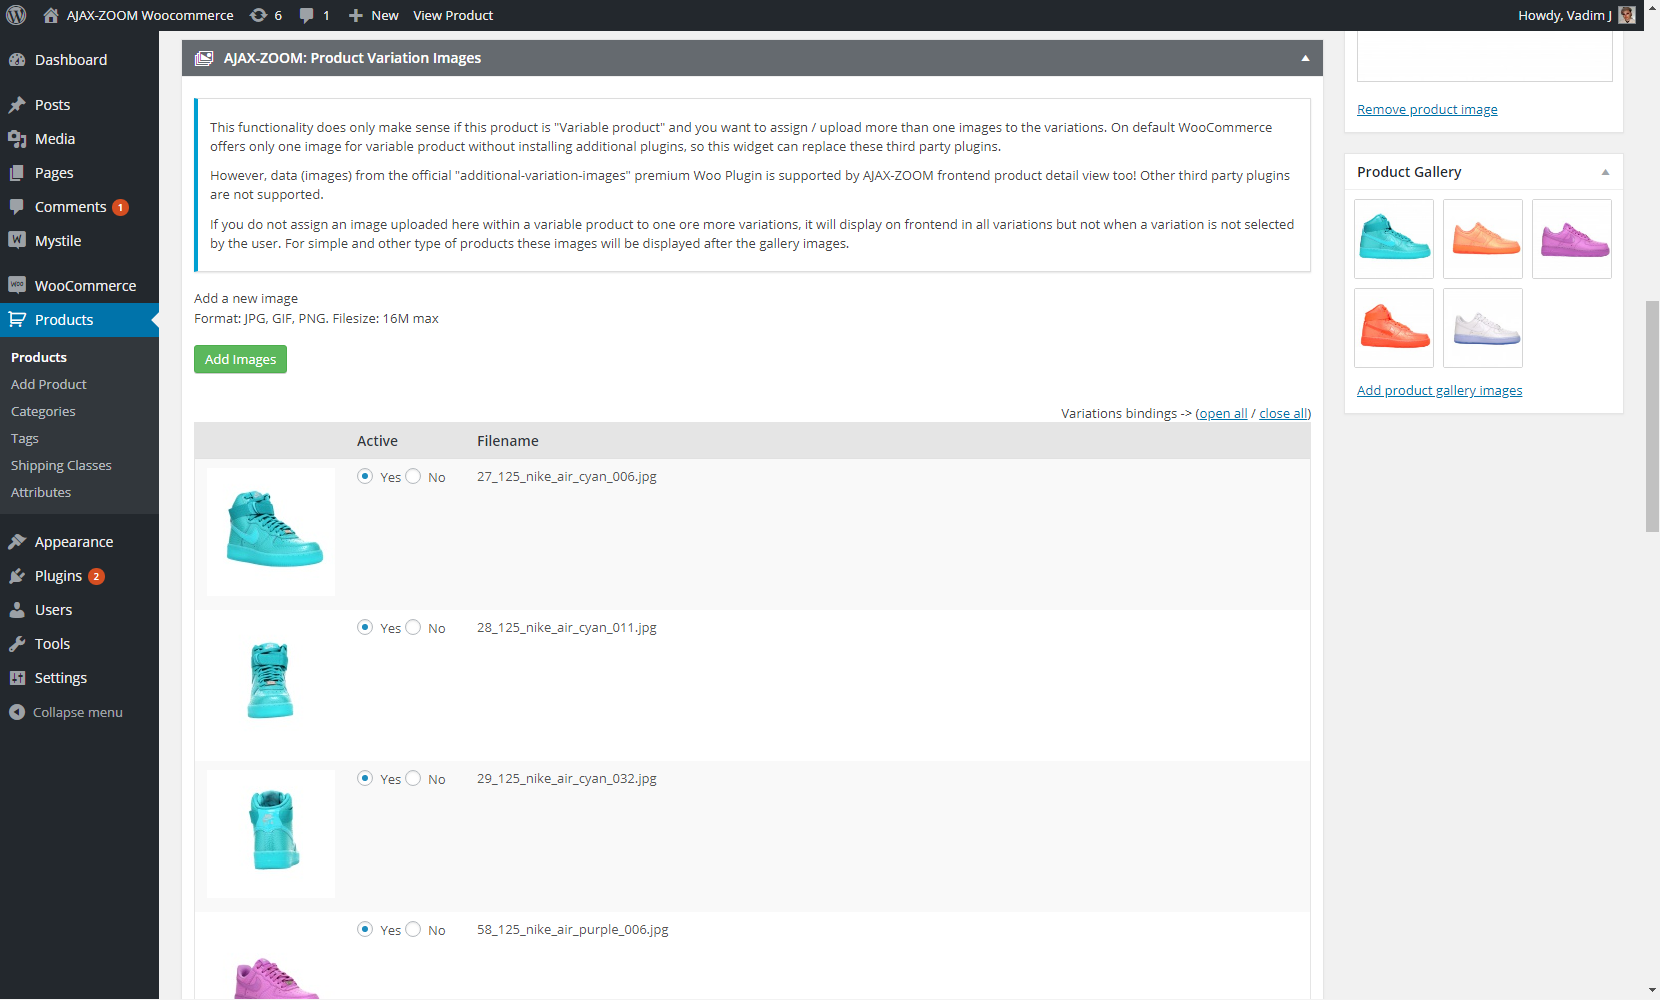Click the Settings sliders icon
Screen dimensions: 1660x1000
[x=17, y=678]
